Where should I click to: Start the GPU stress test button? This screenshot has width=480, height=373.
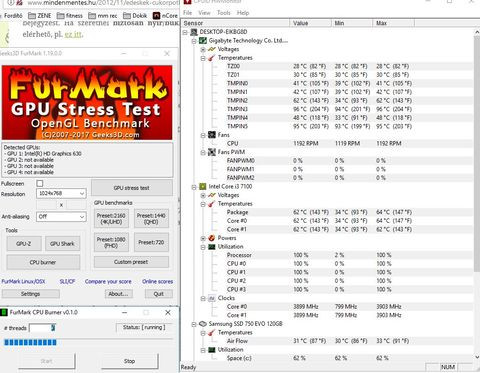point(132,188)
